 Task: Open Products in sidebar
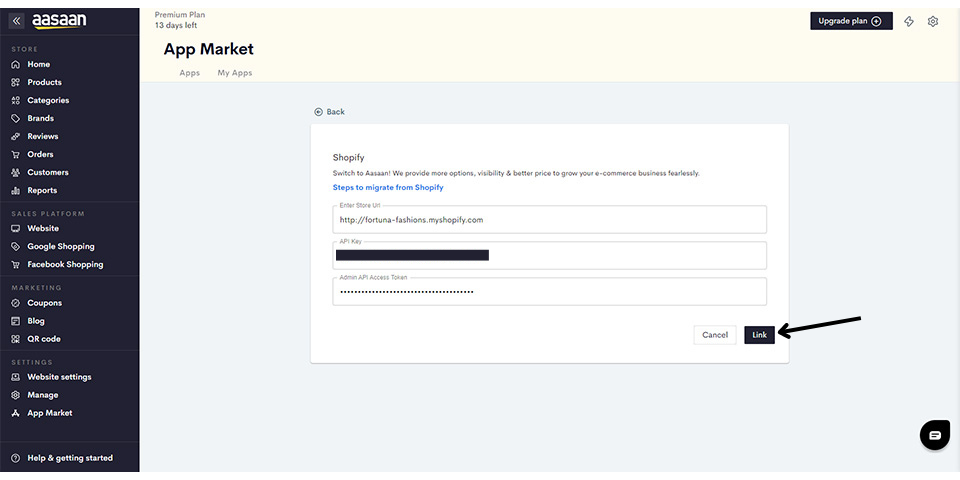tap(45, 82)
